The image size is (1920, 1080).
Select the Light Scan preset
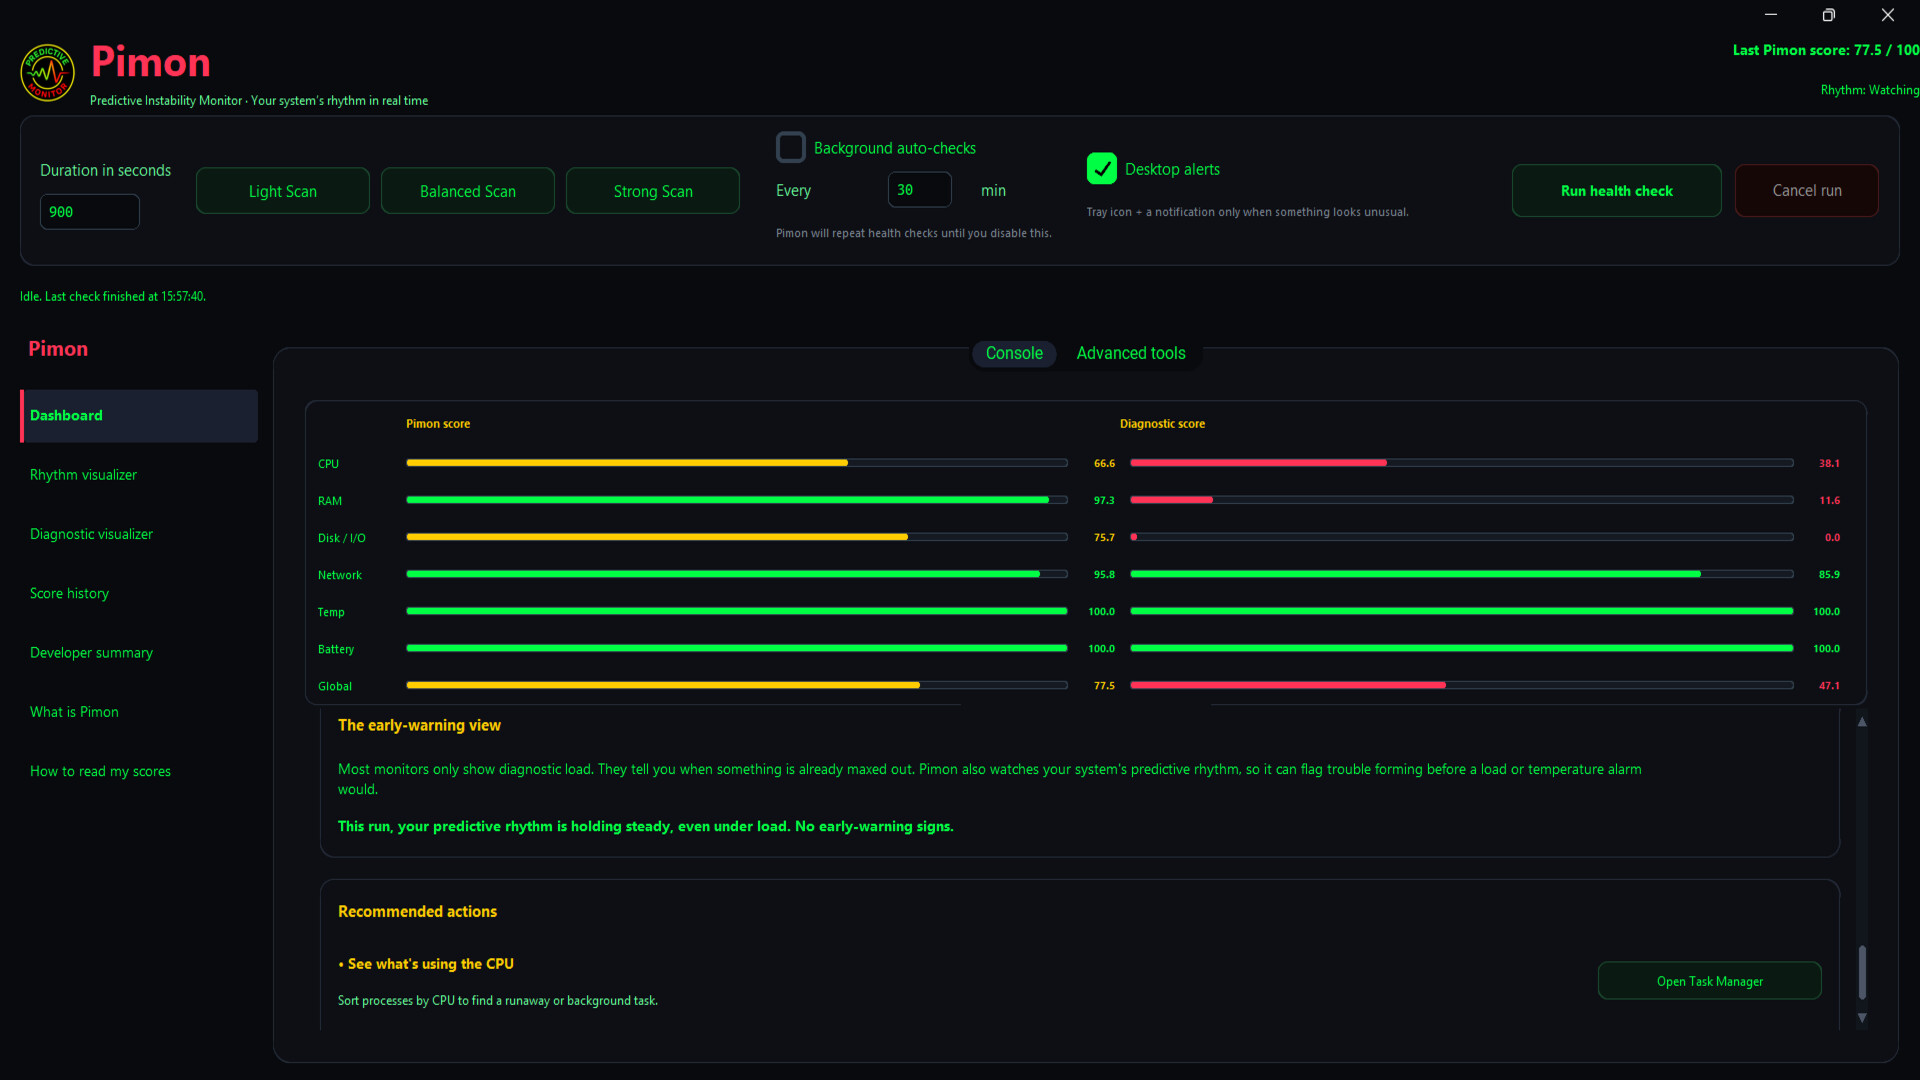tap(283, 191)
